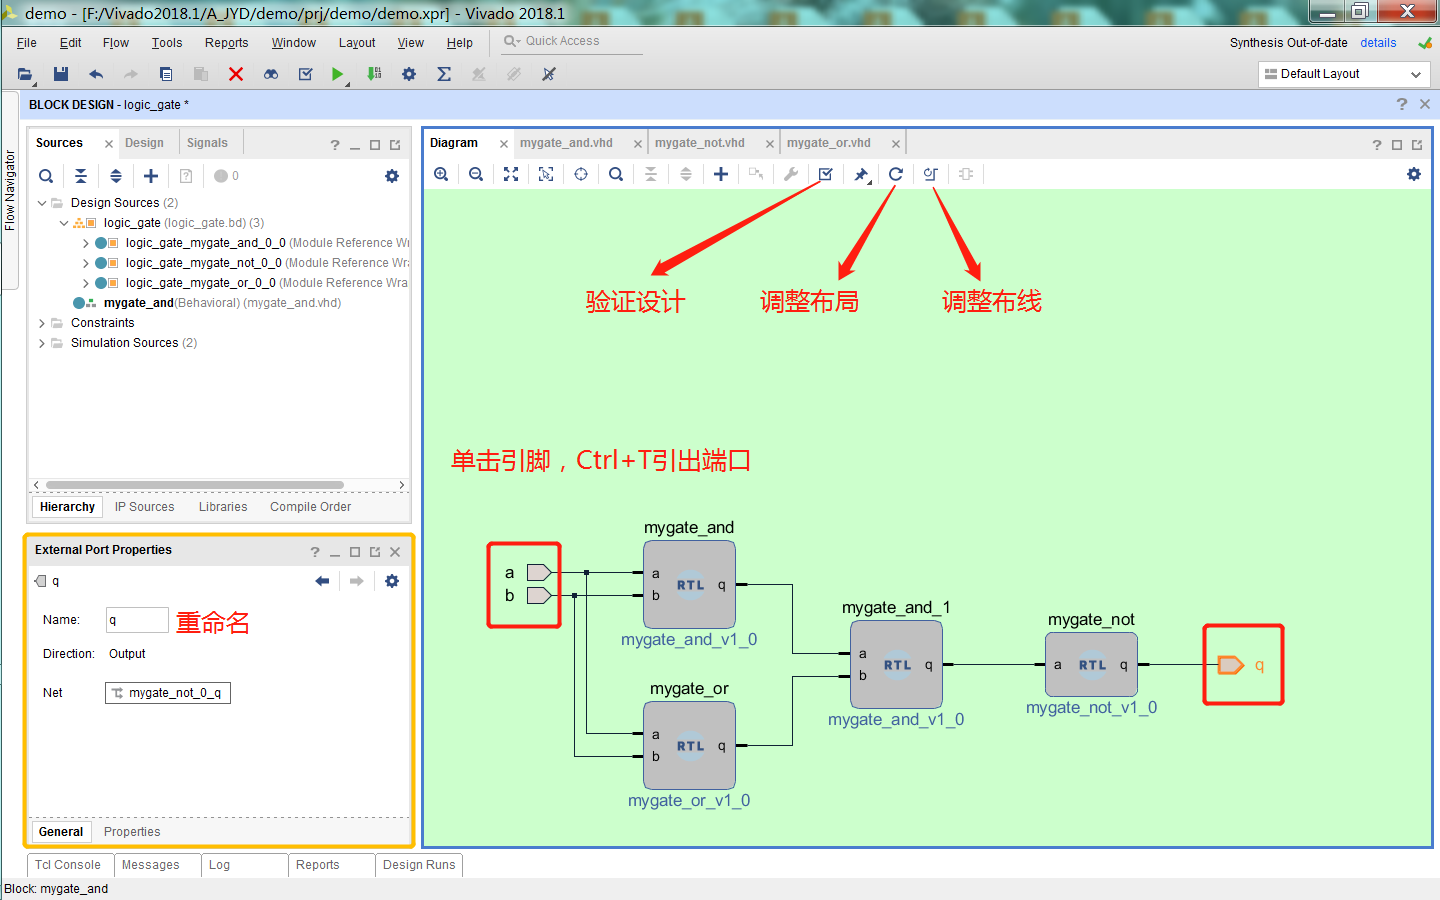Open Sources panel settings gear

click(x=392, y=175)
